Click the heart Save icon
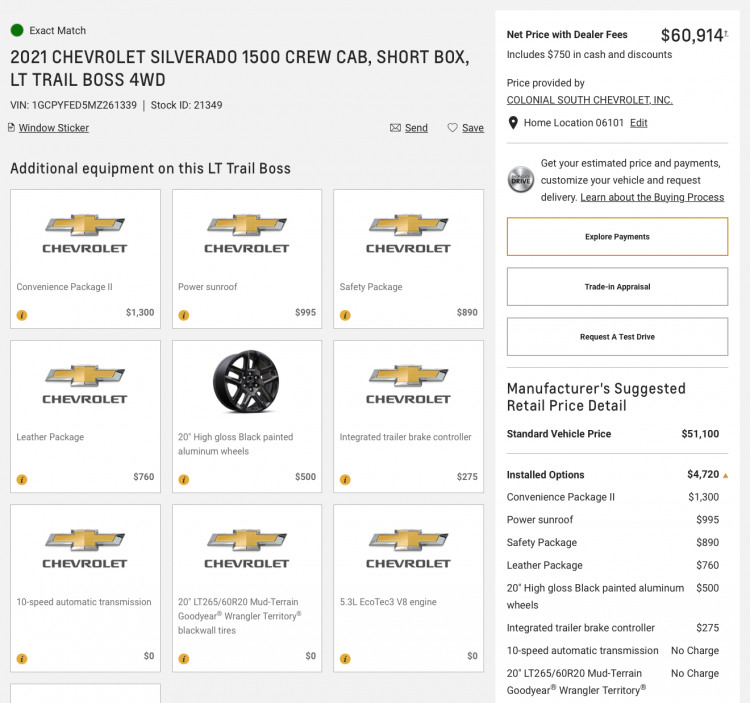This screenshot has height=703, width=750. [x=452, y=128]
